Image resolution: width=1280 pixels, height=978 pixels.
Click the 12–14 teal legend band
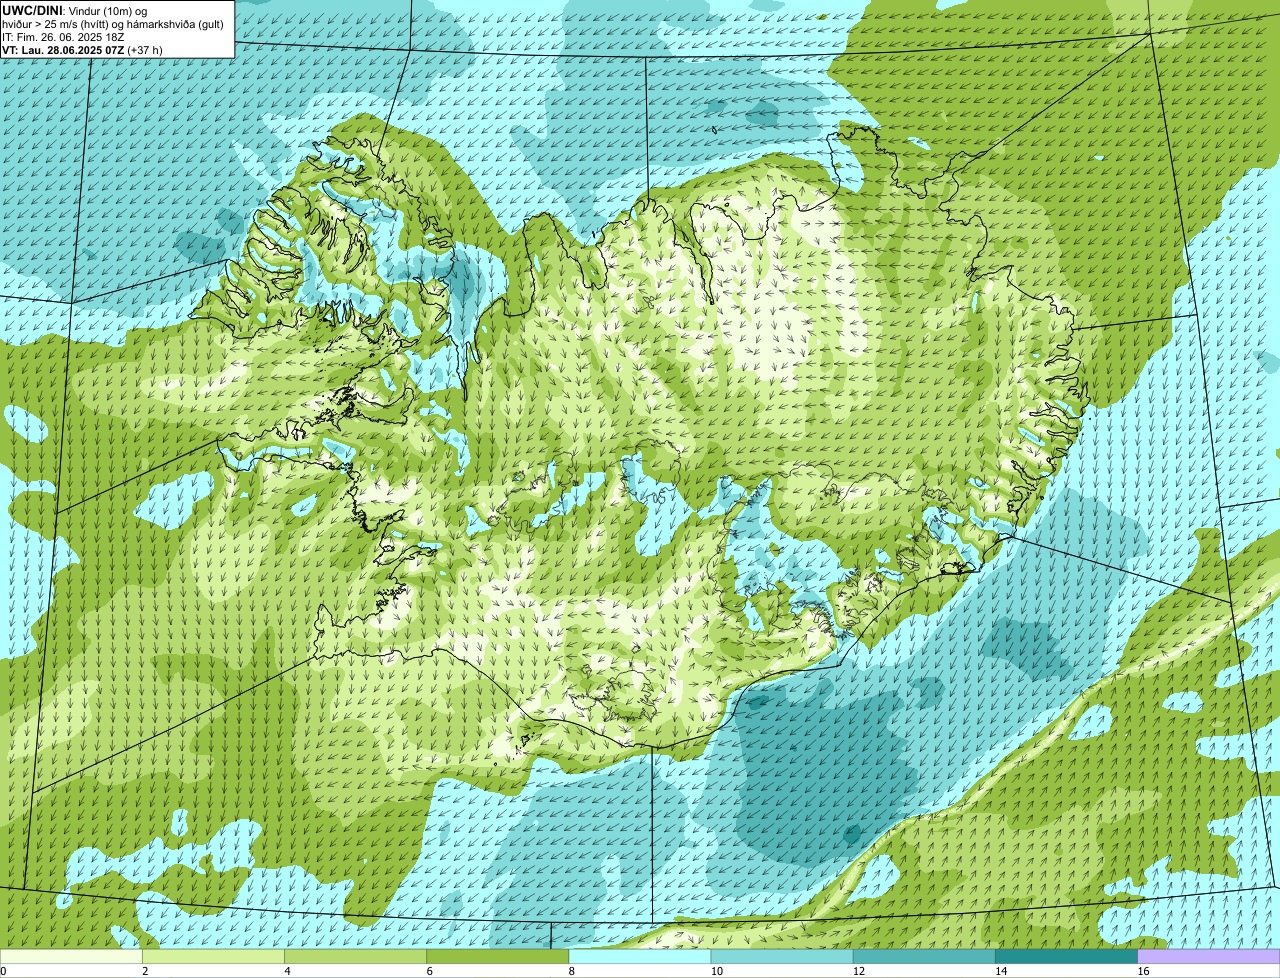[x=924, y=957]
